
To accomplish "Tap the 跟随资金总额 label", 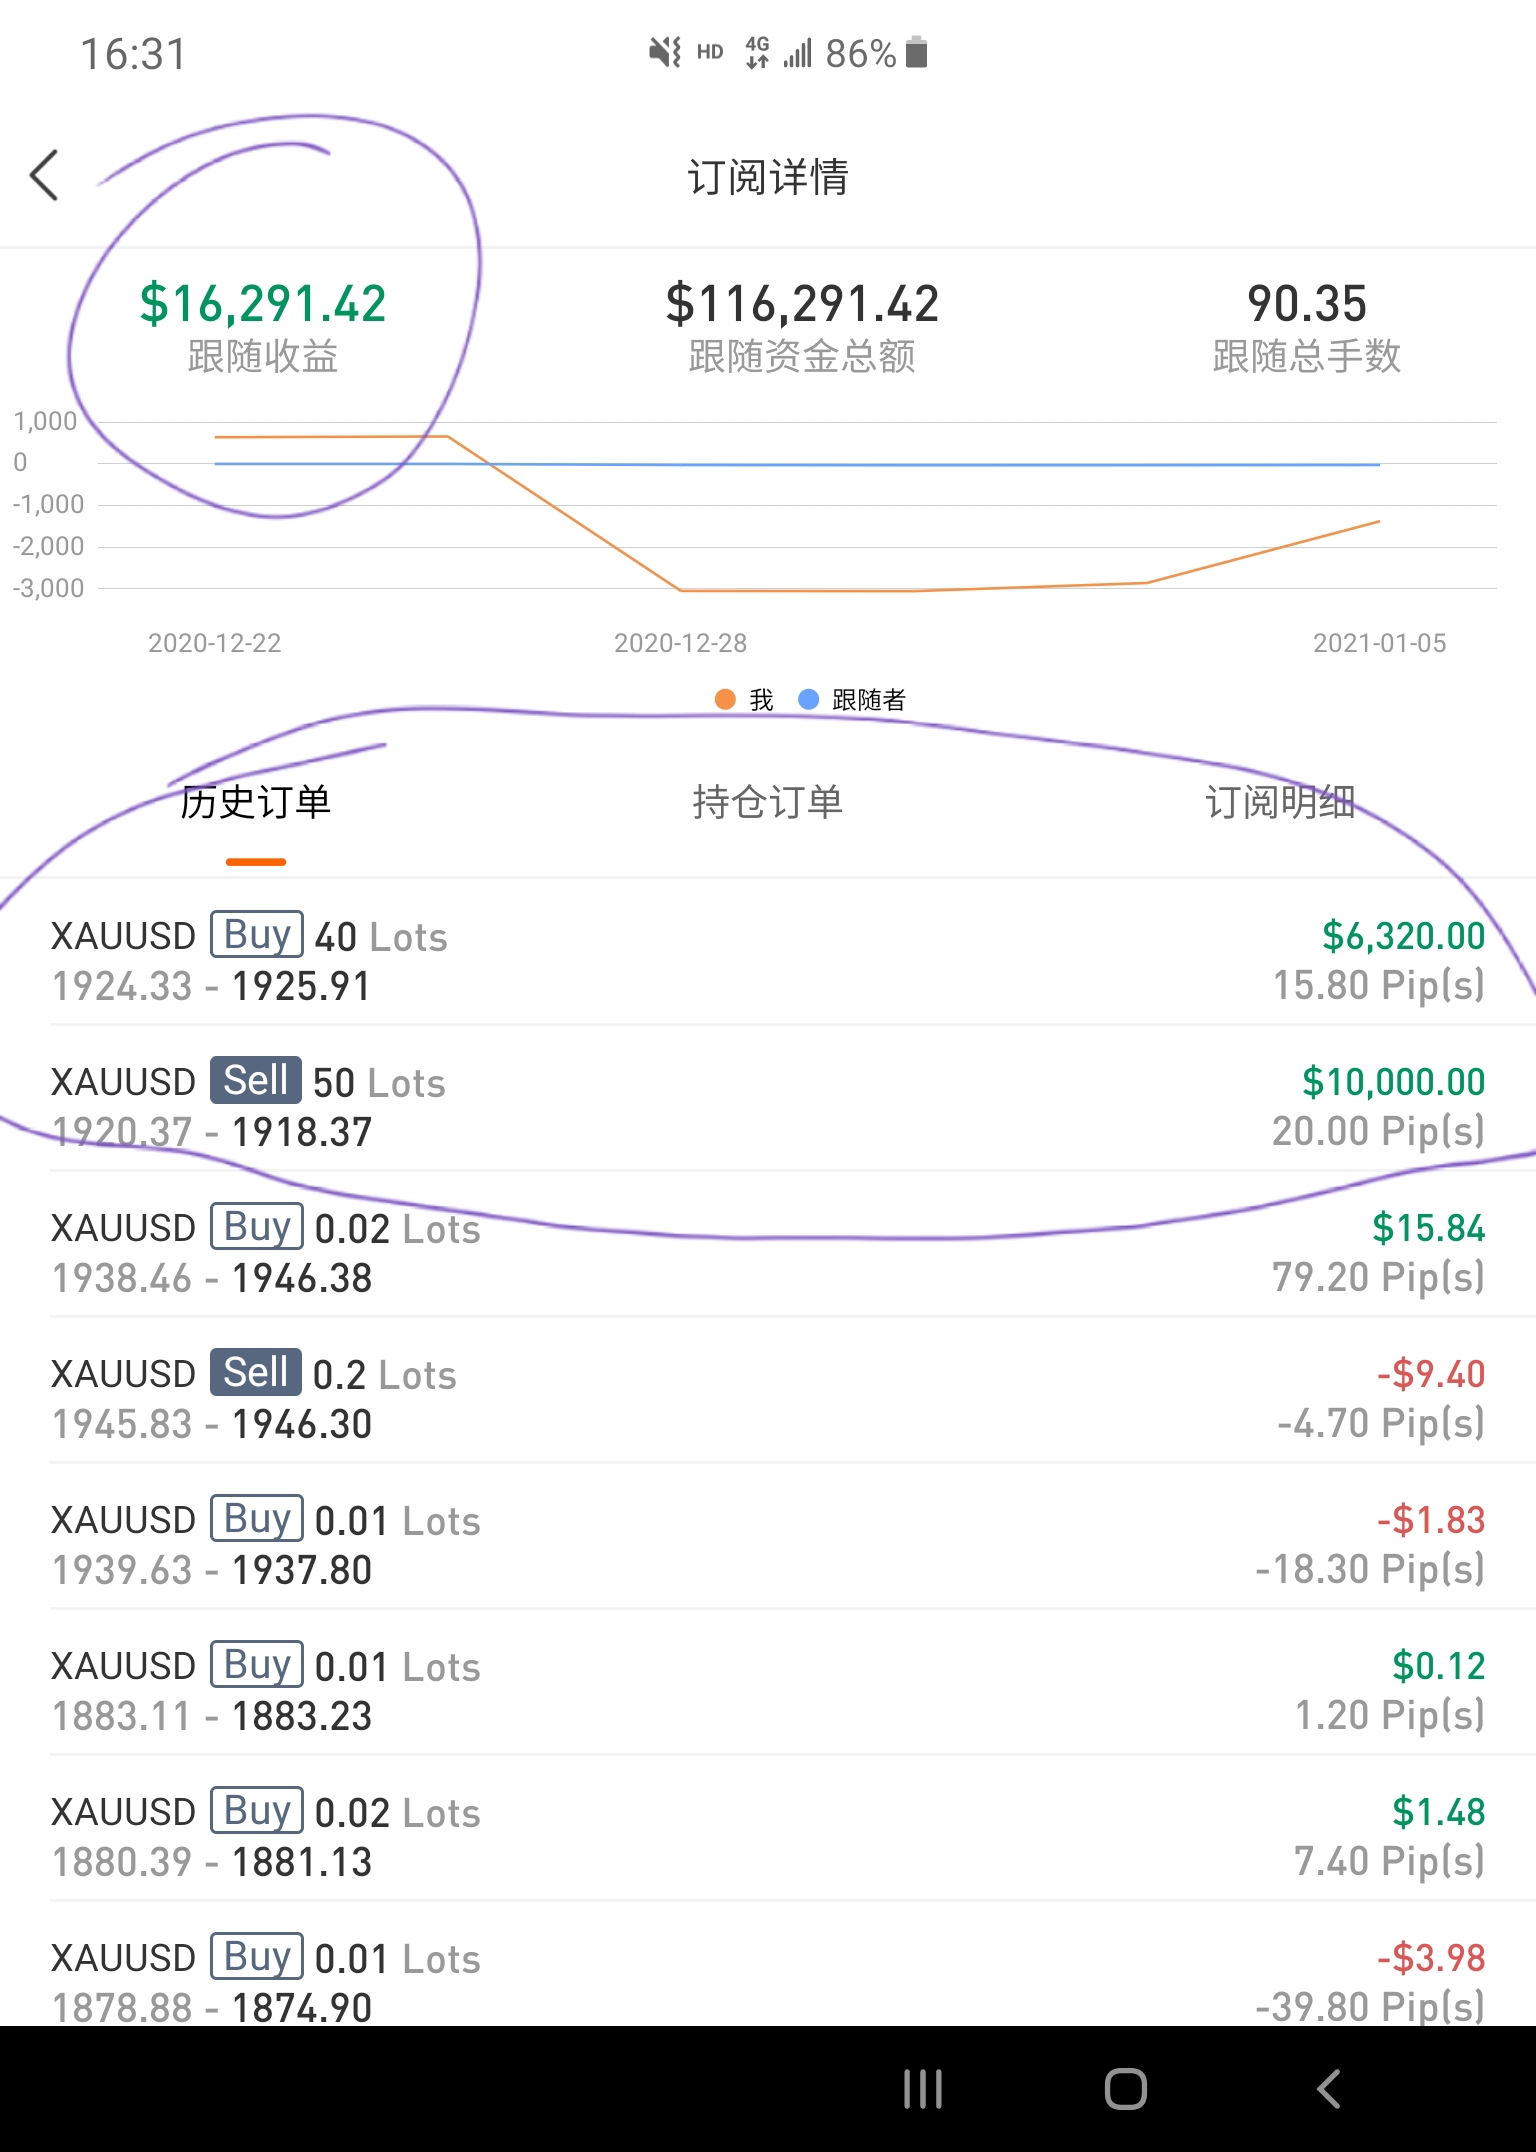I will point(802,356).
